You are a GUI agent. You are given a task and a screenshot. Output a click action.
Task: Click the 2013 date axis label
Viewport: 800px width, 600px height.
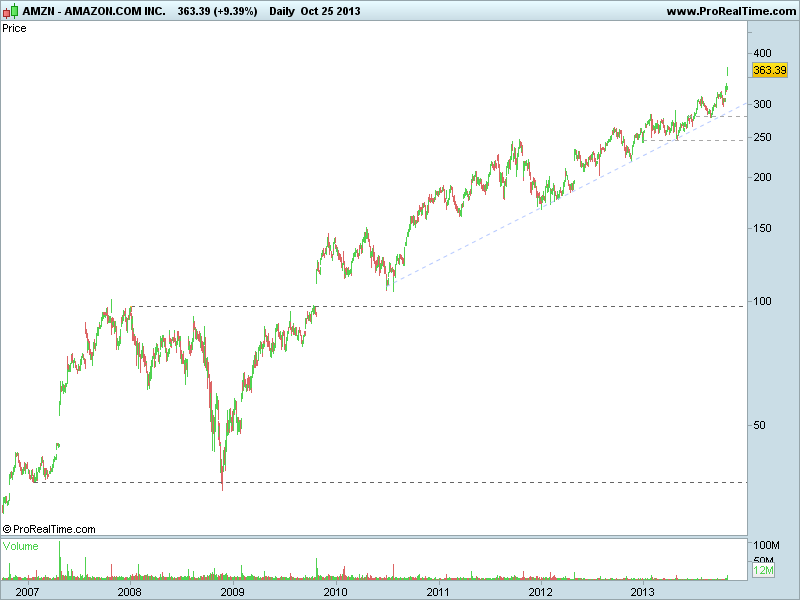642,592
